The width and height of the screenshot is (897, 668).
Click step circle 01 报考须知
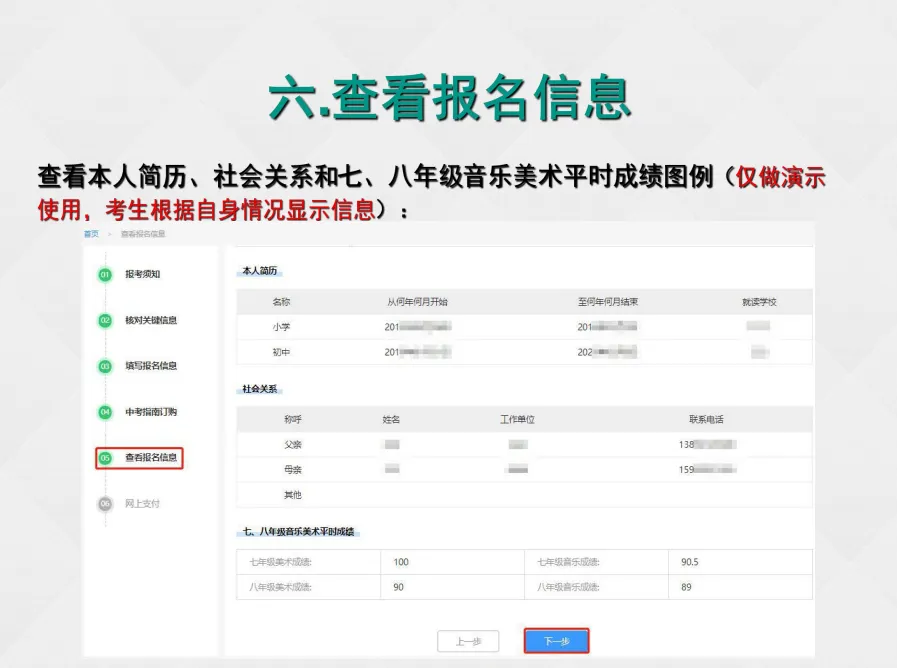pyautogui.click(x=104, y=276)
